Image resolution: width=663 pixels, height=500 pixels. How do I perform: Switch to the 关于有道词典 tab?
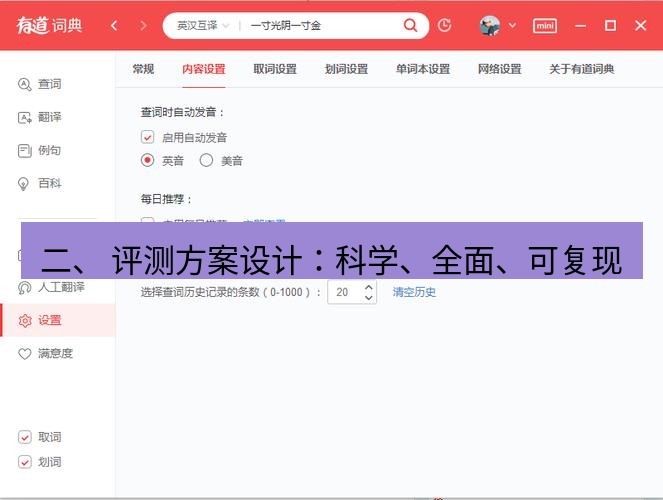(581, 69)
